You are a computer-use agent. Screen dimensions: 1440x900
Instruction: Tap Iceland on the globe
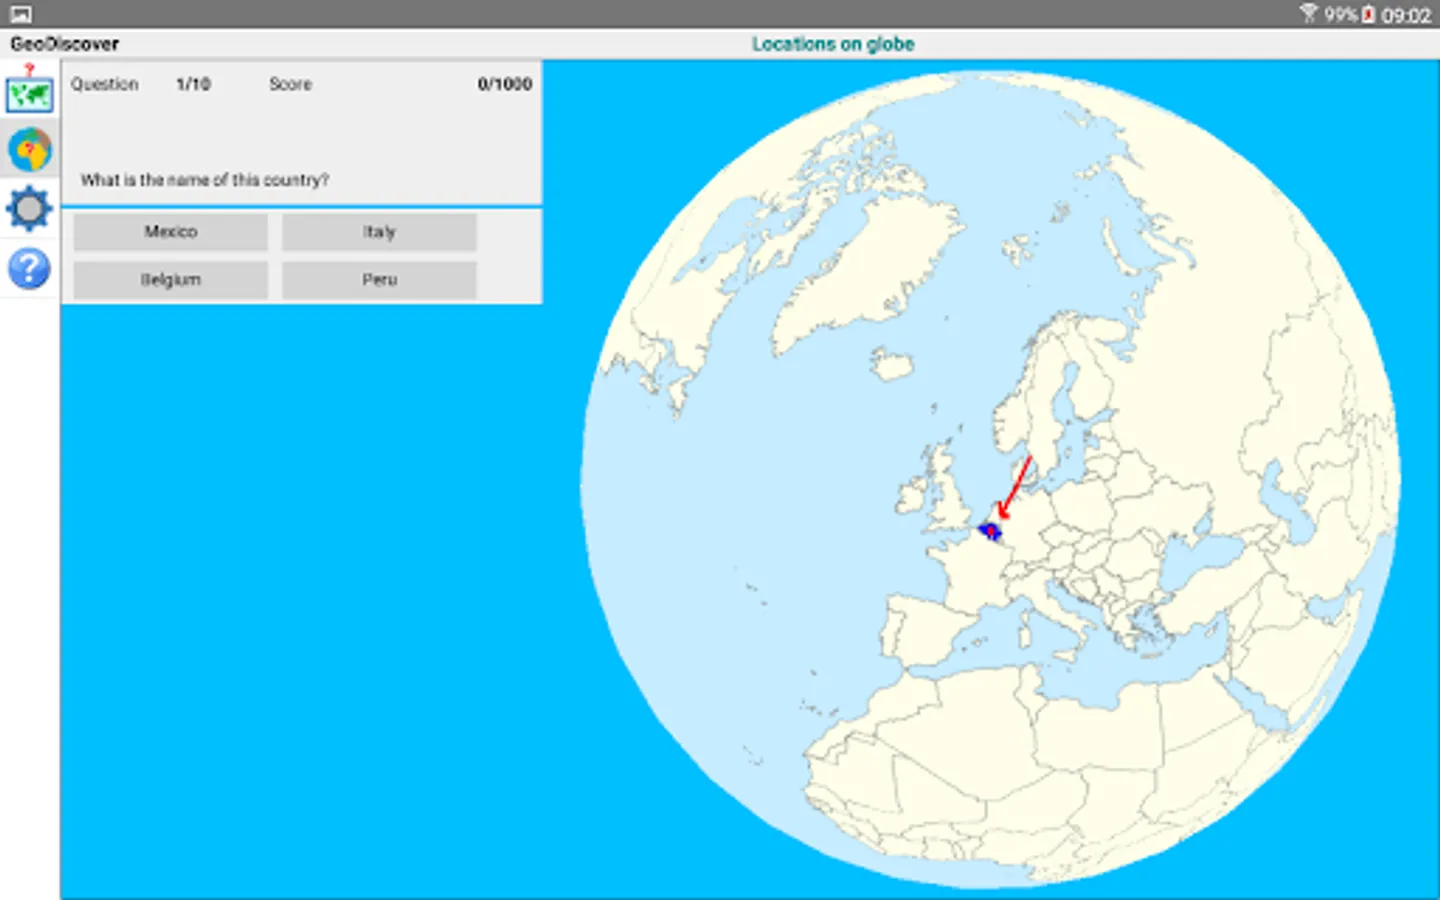[x=891, y=363]
